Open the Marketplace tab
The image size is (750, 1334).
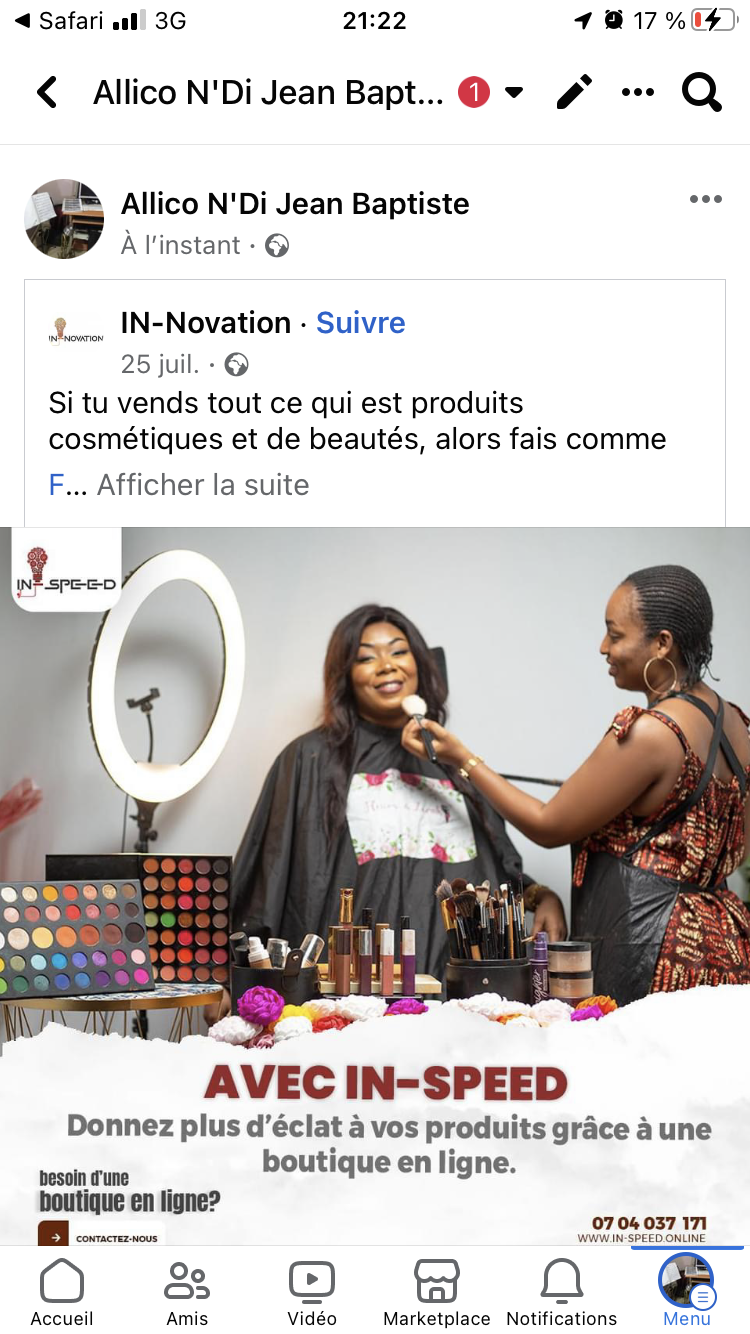437,1292
